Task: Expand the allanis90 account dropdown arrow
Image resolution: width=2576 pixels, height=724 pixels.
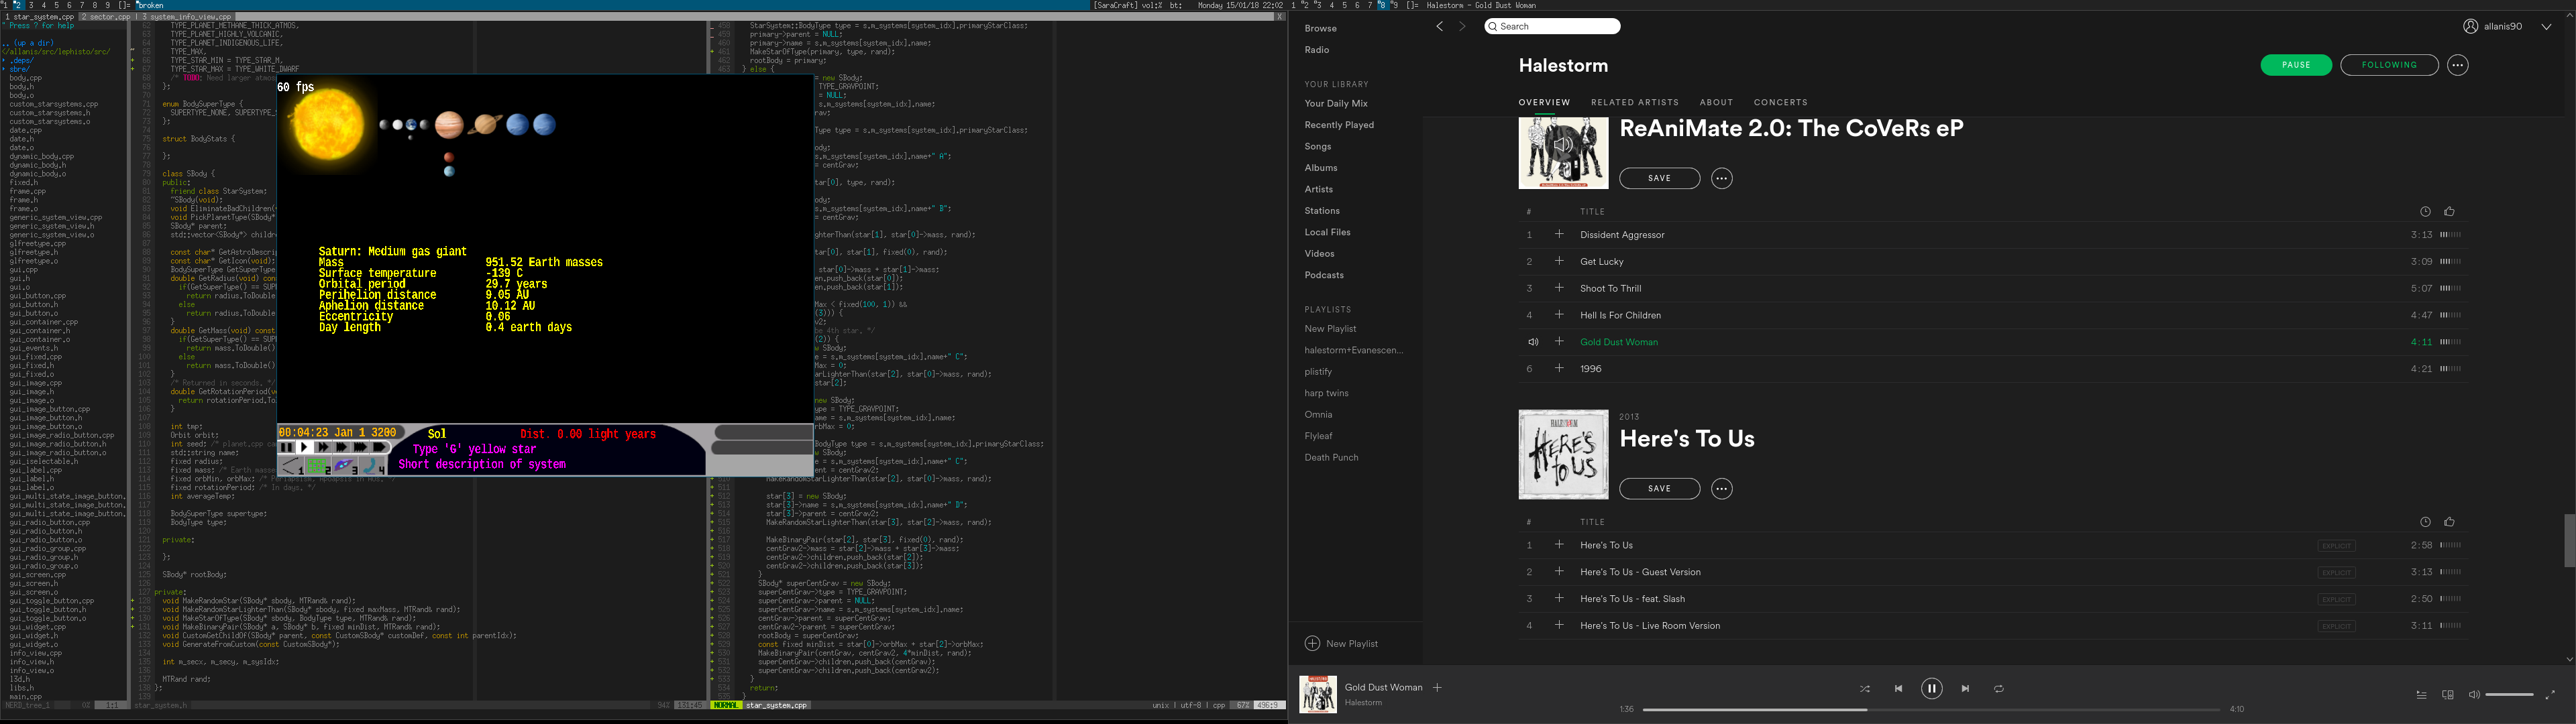Action: (2546, 27)
